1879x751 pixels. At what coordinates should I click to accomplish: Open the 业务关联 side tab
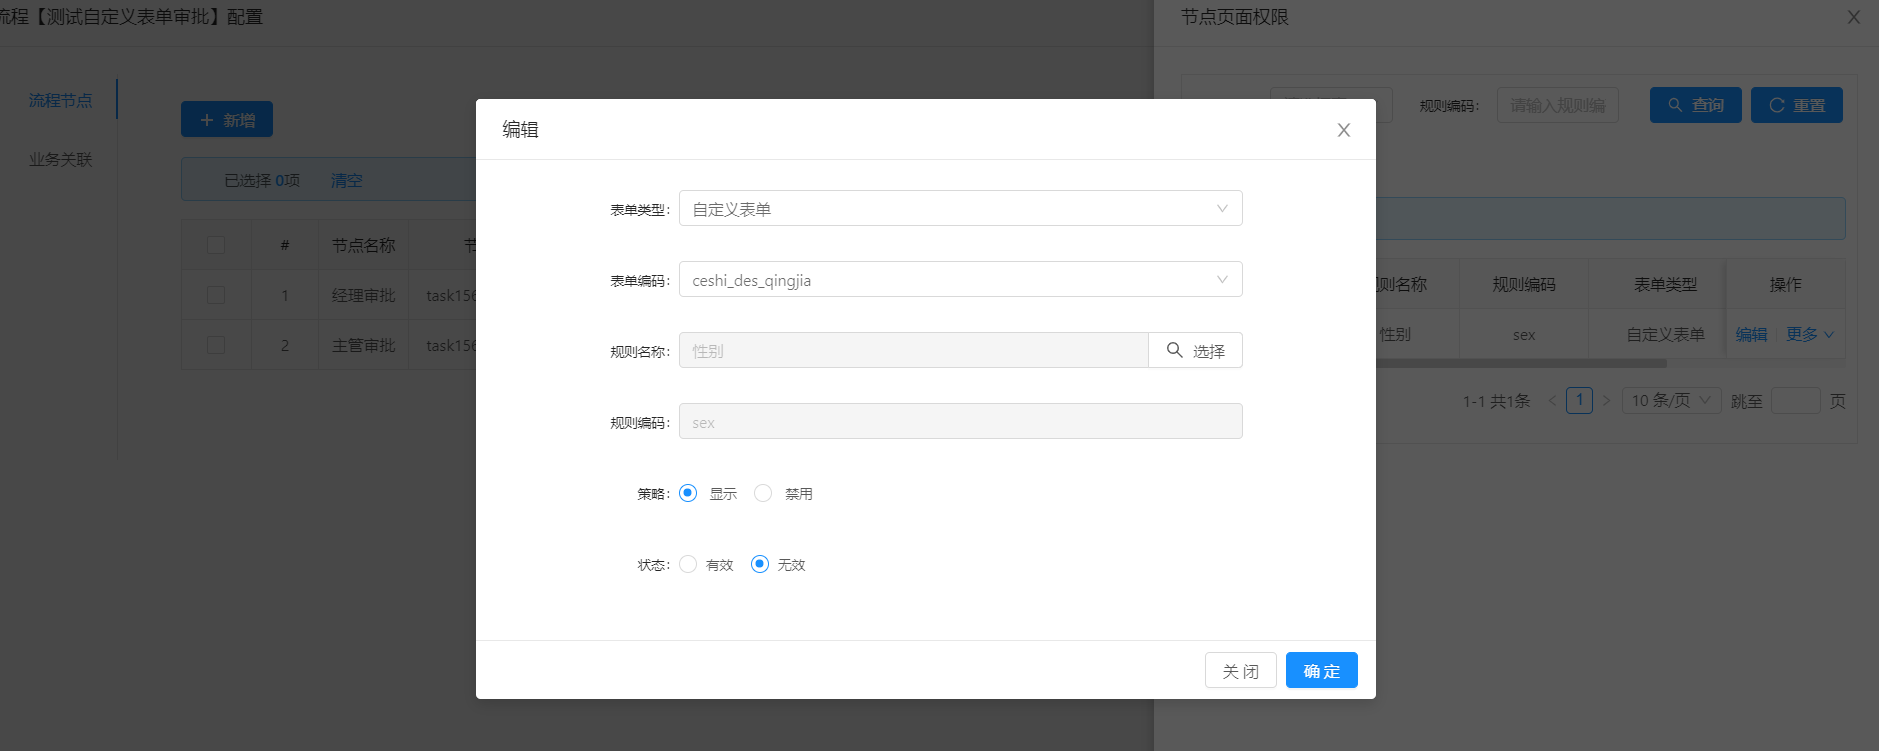[x=60, y=159]
